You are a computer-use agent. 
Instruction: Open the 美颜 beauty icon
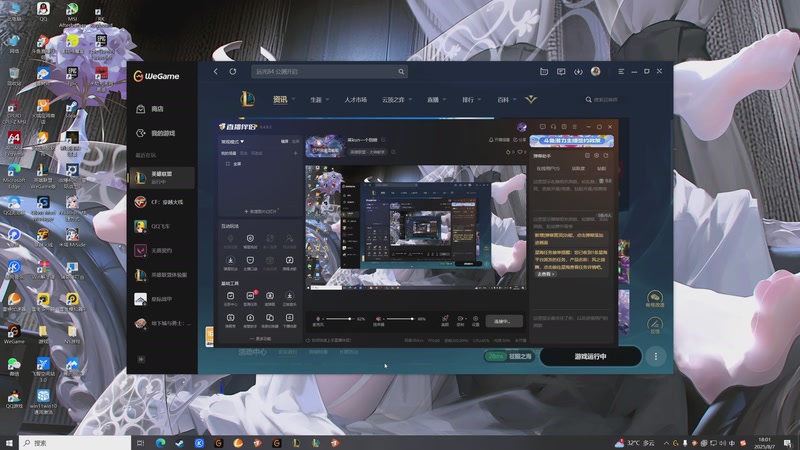[445, 320]
